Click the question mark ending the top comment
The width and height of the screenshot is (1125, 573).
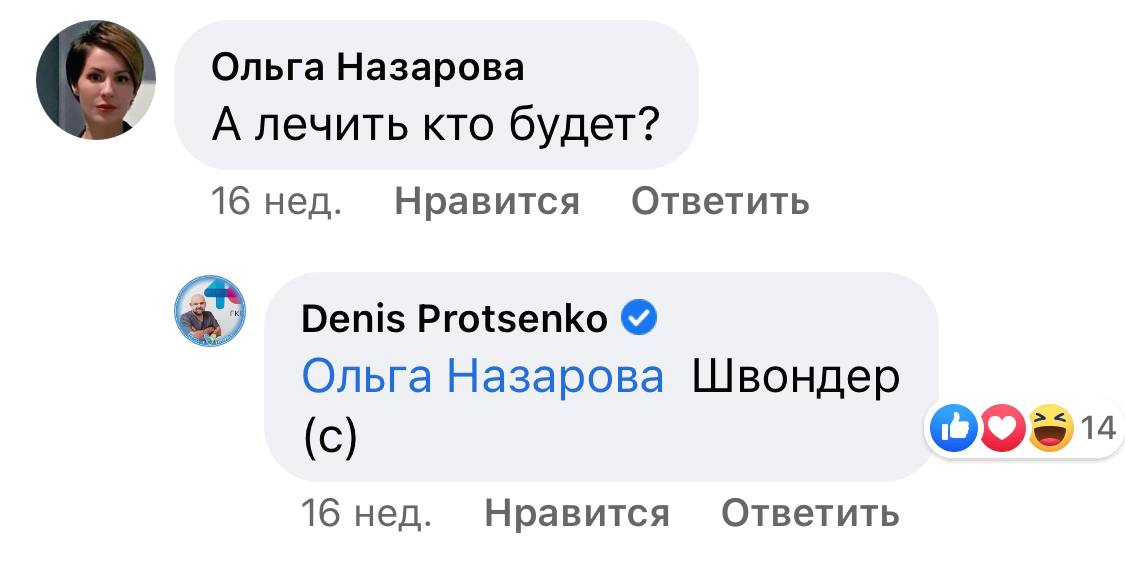click(x=648, y=126)
